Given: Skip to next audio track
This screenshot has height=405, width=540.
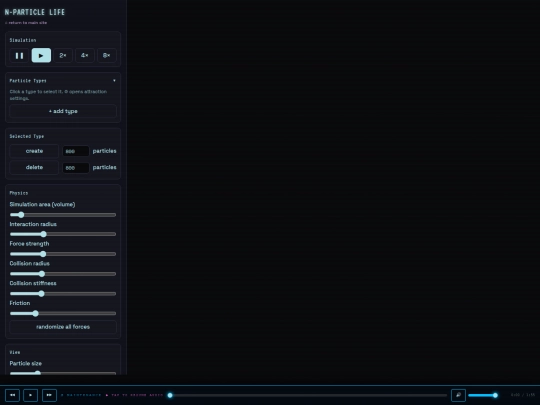Looking at the screenshot, I should point(49,395).
